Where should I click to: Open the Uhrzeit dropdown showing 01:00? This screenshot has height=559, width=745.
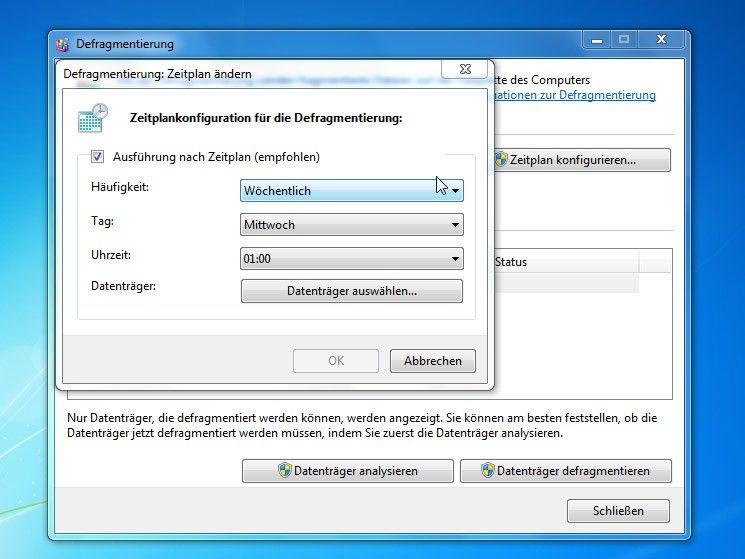[x=352, y=259]
